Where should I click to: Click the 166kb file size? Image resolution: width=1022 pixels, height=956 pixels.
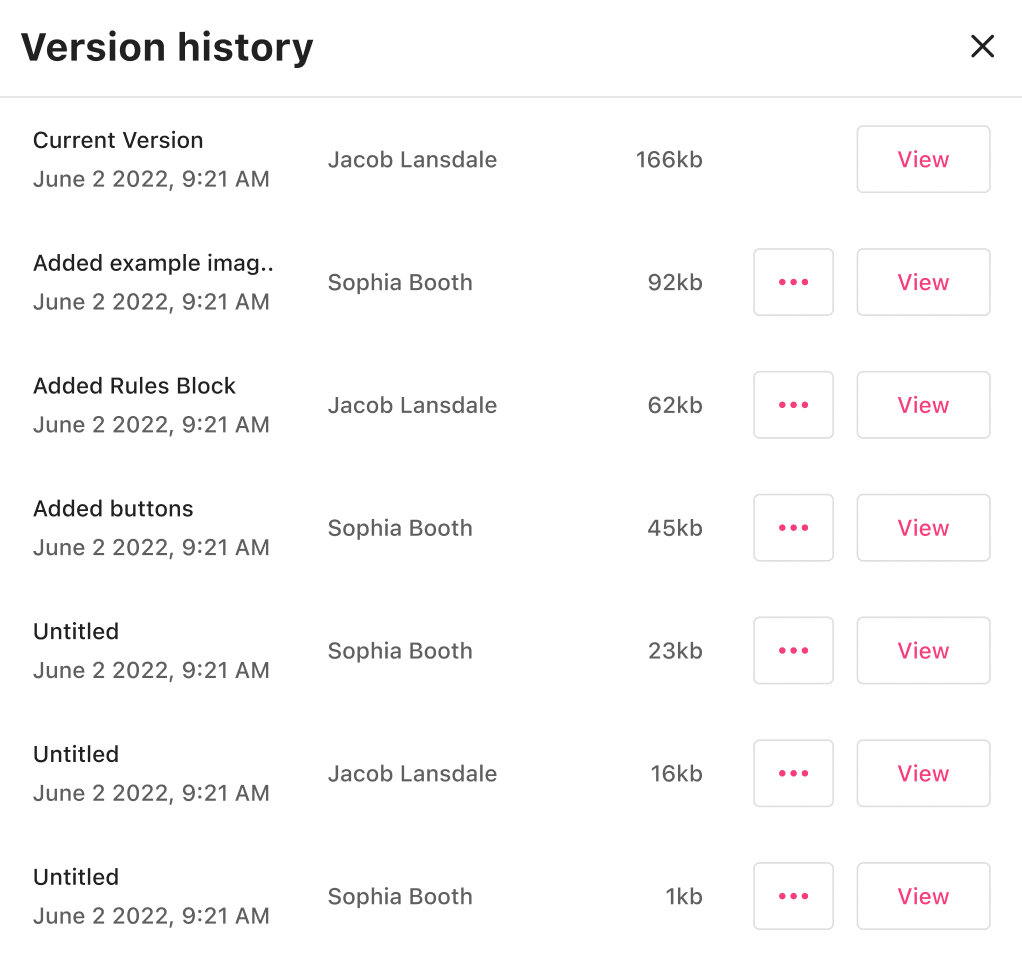669,160
